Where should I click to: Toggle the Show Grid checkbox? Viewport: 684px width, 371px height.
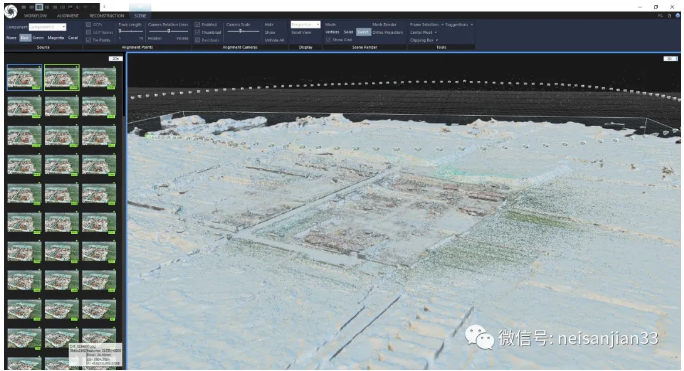coord(328,40)
